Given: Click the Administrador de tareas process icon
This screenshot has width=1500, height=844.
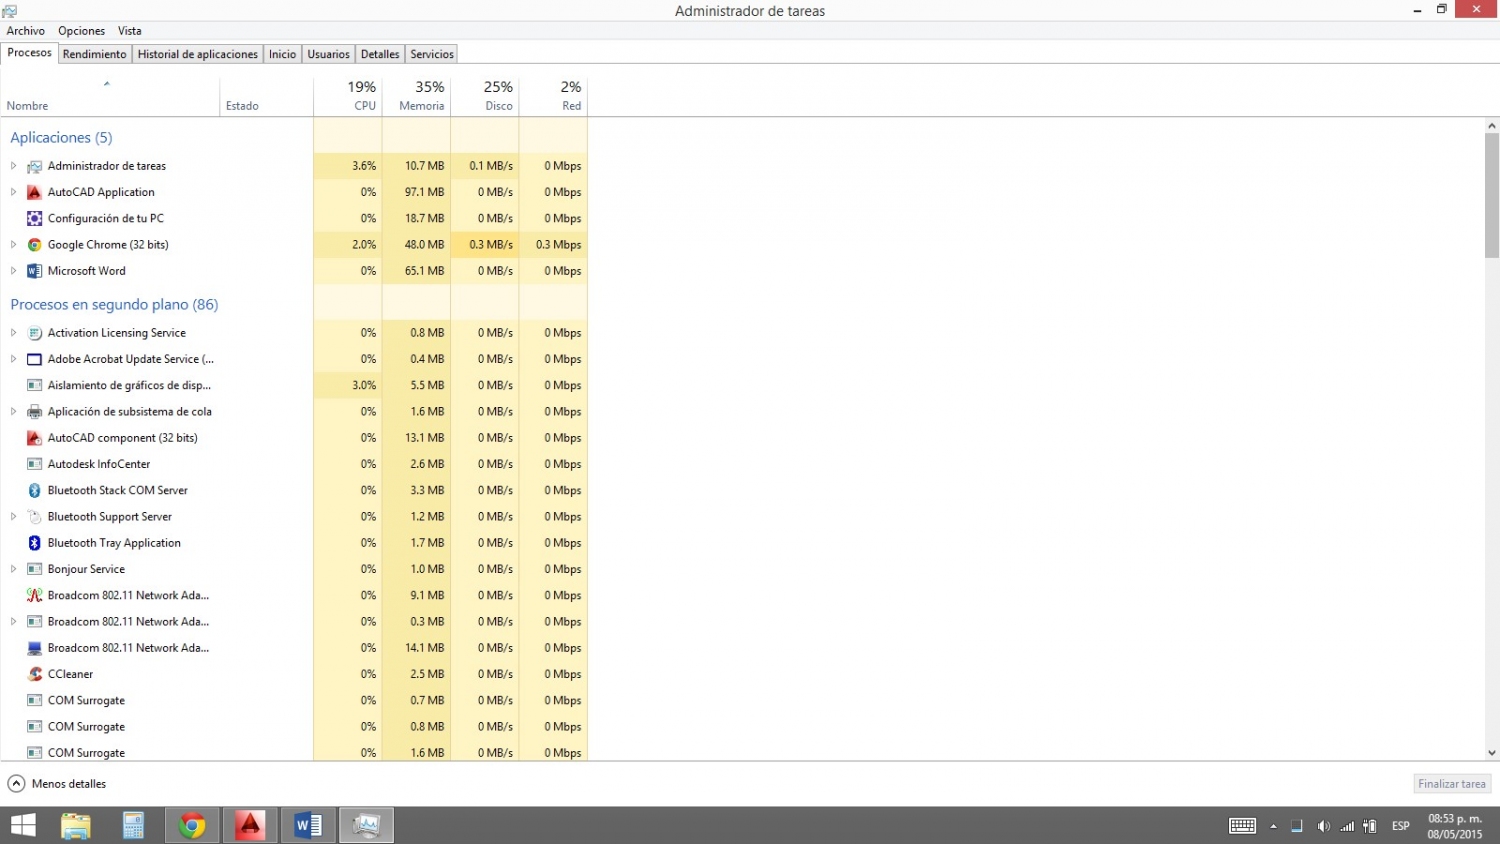Looking at the screenshot, I should (x=34, y=166).
